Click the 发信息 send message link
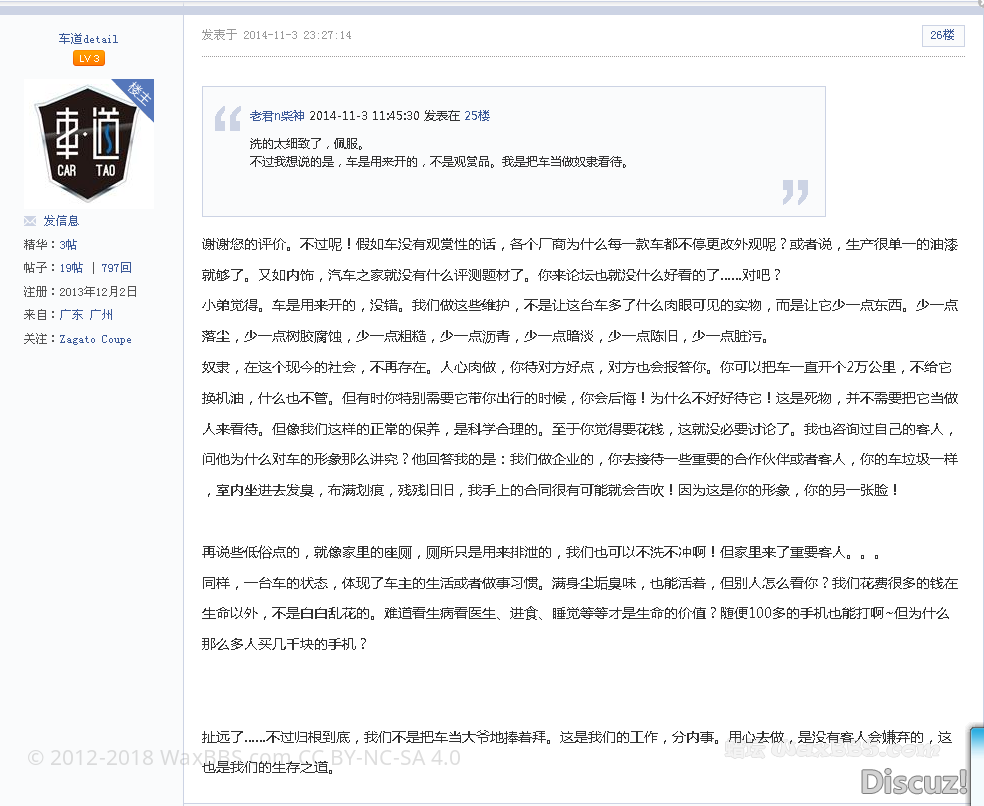984x806 pixels. click(x=61, y=221)
